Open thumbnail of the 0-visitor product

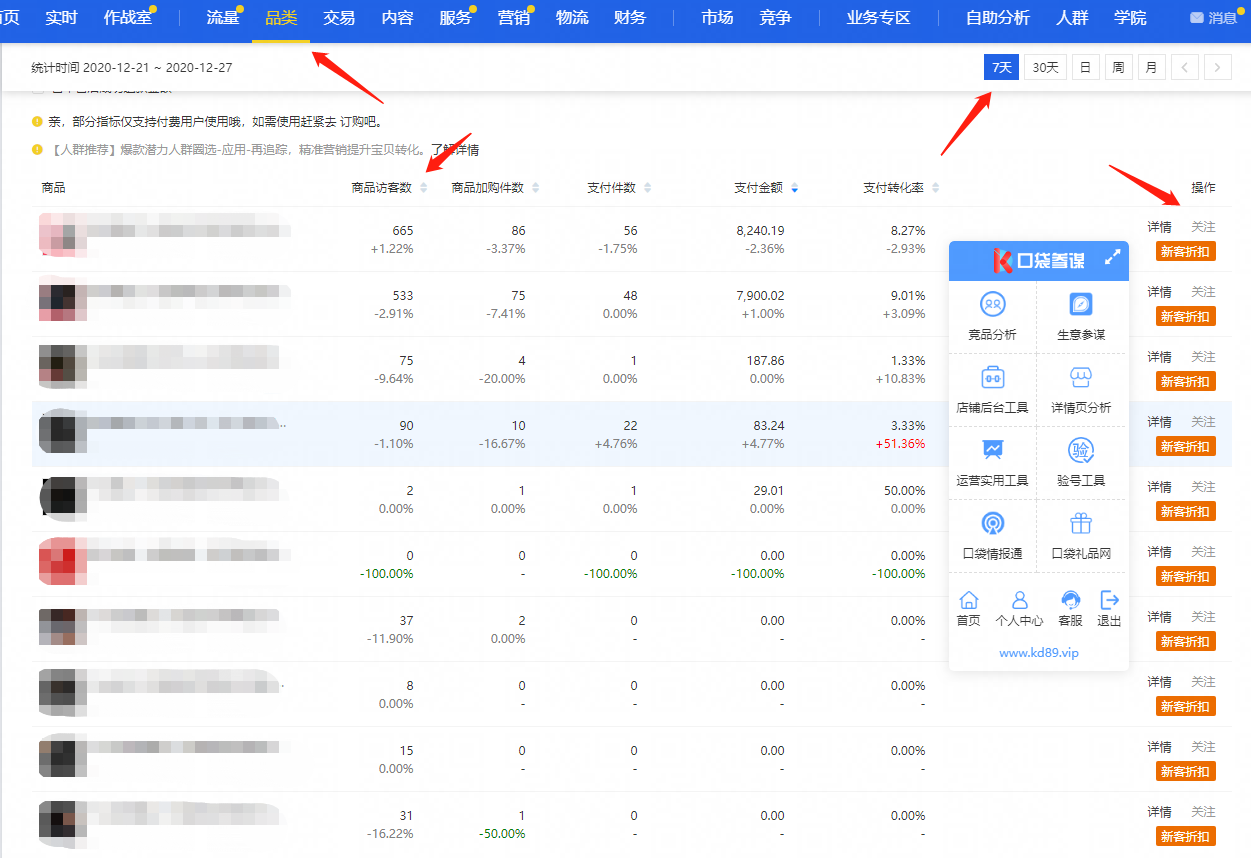click(x=62, y=562)
